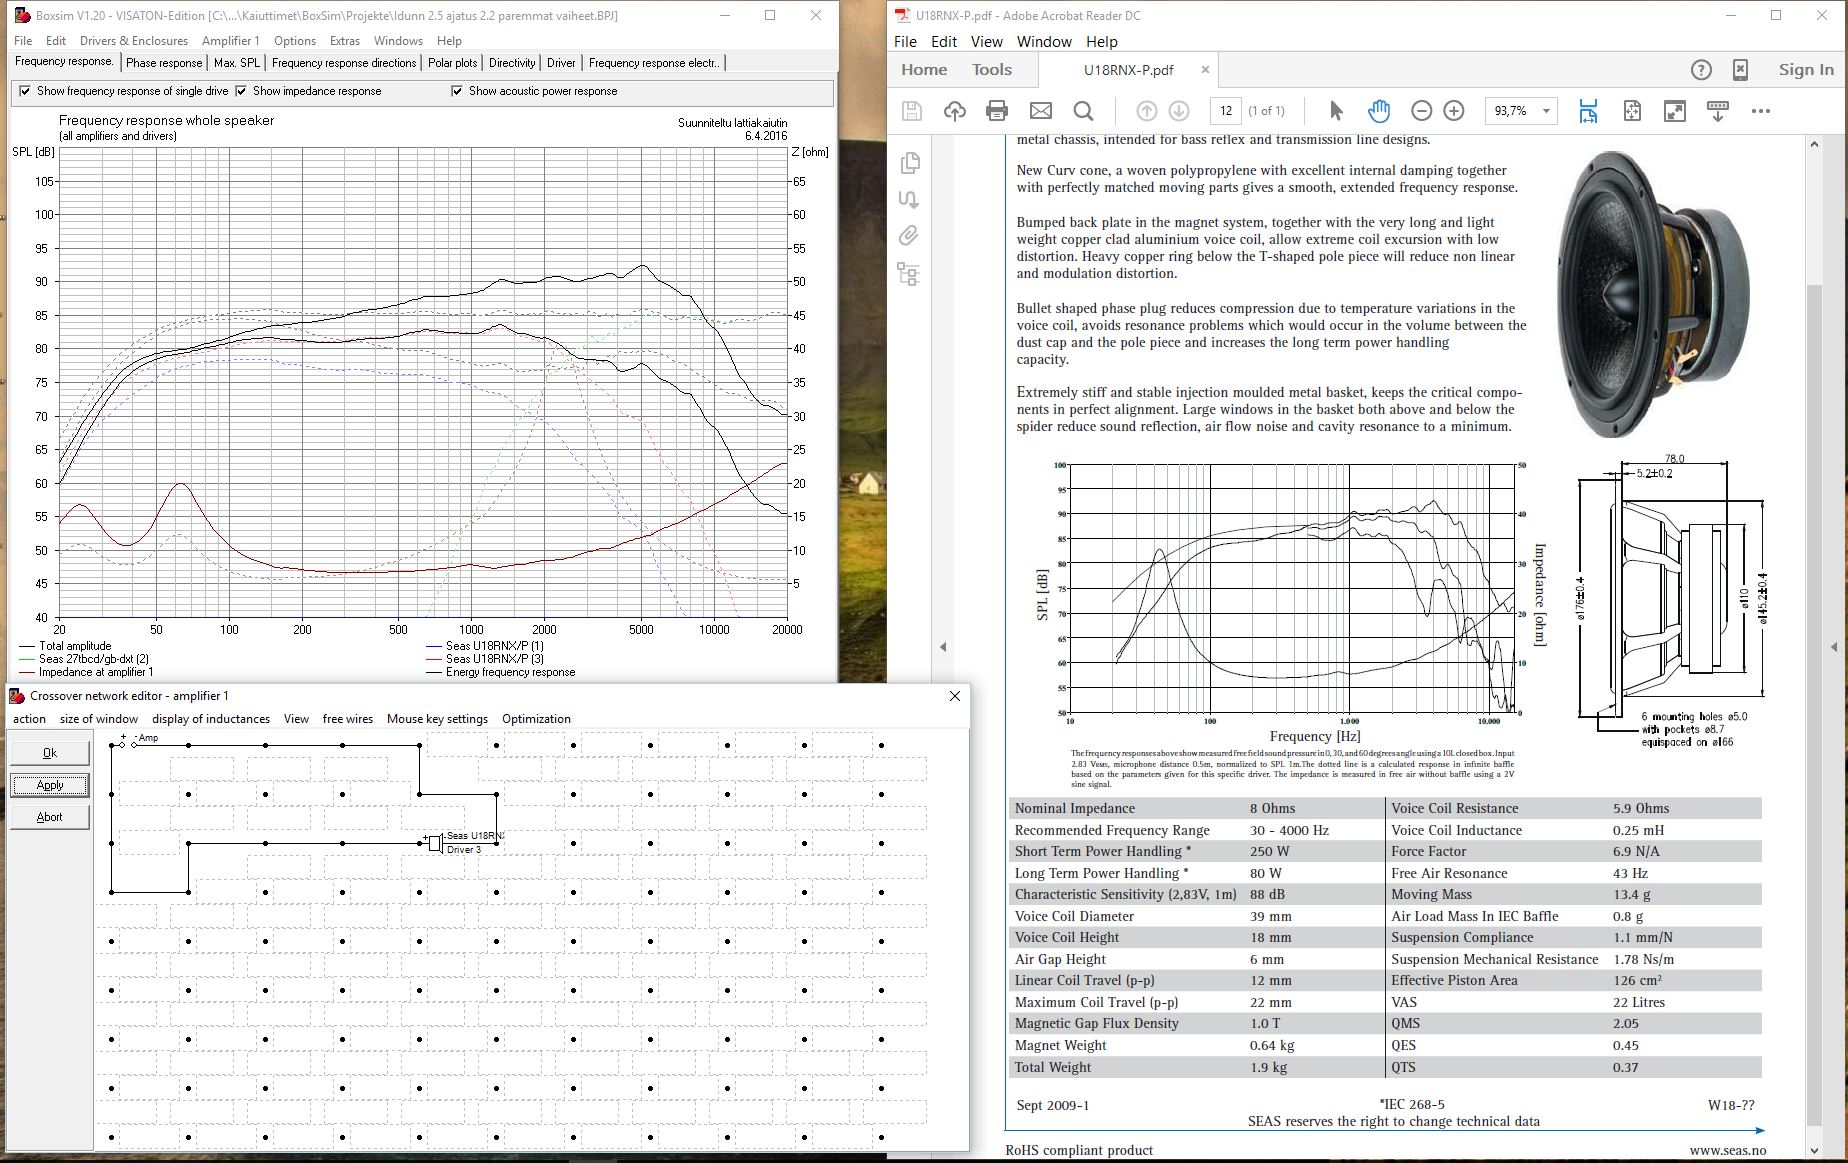Go to next page arrow in Acrobat
Screen dimensions: 1848x1163
pyautogui.click(x=1179, y=111)
